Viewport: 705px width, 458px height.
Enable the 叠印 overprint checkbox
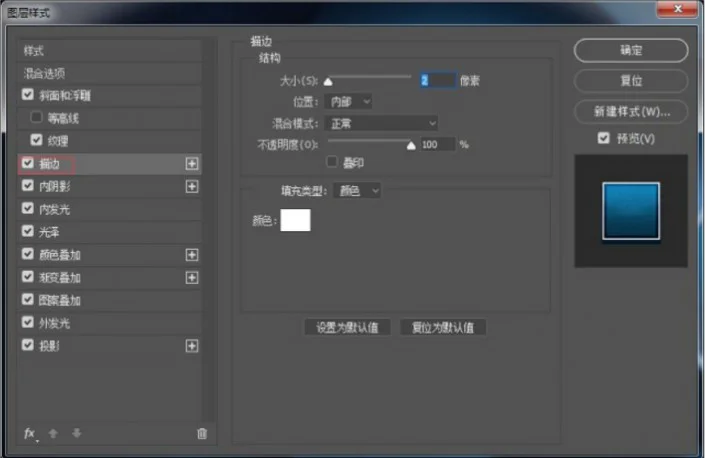click(x=332, y=162)
